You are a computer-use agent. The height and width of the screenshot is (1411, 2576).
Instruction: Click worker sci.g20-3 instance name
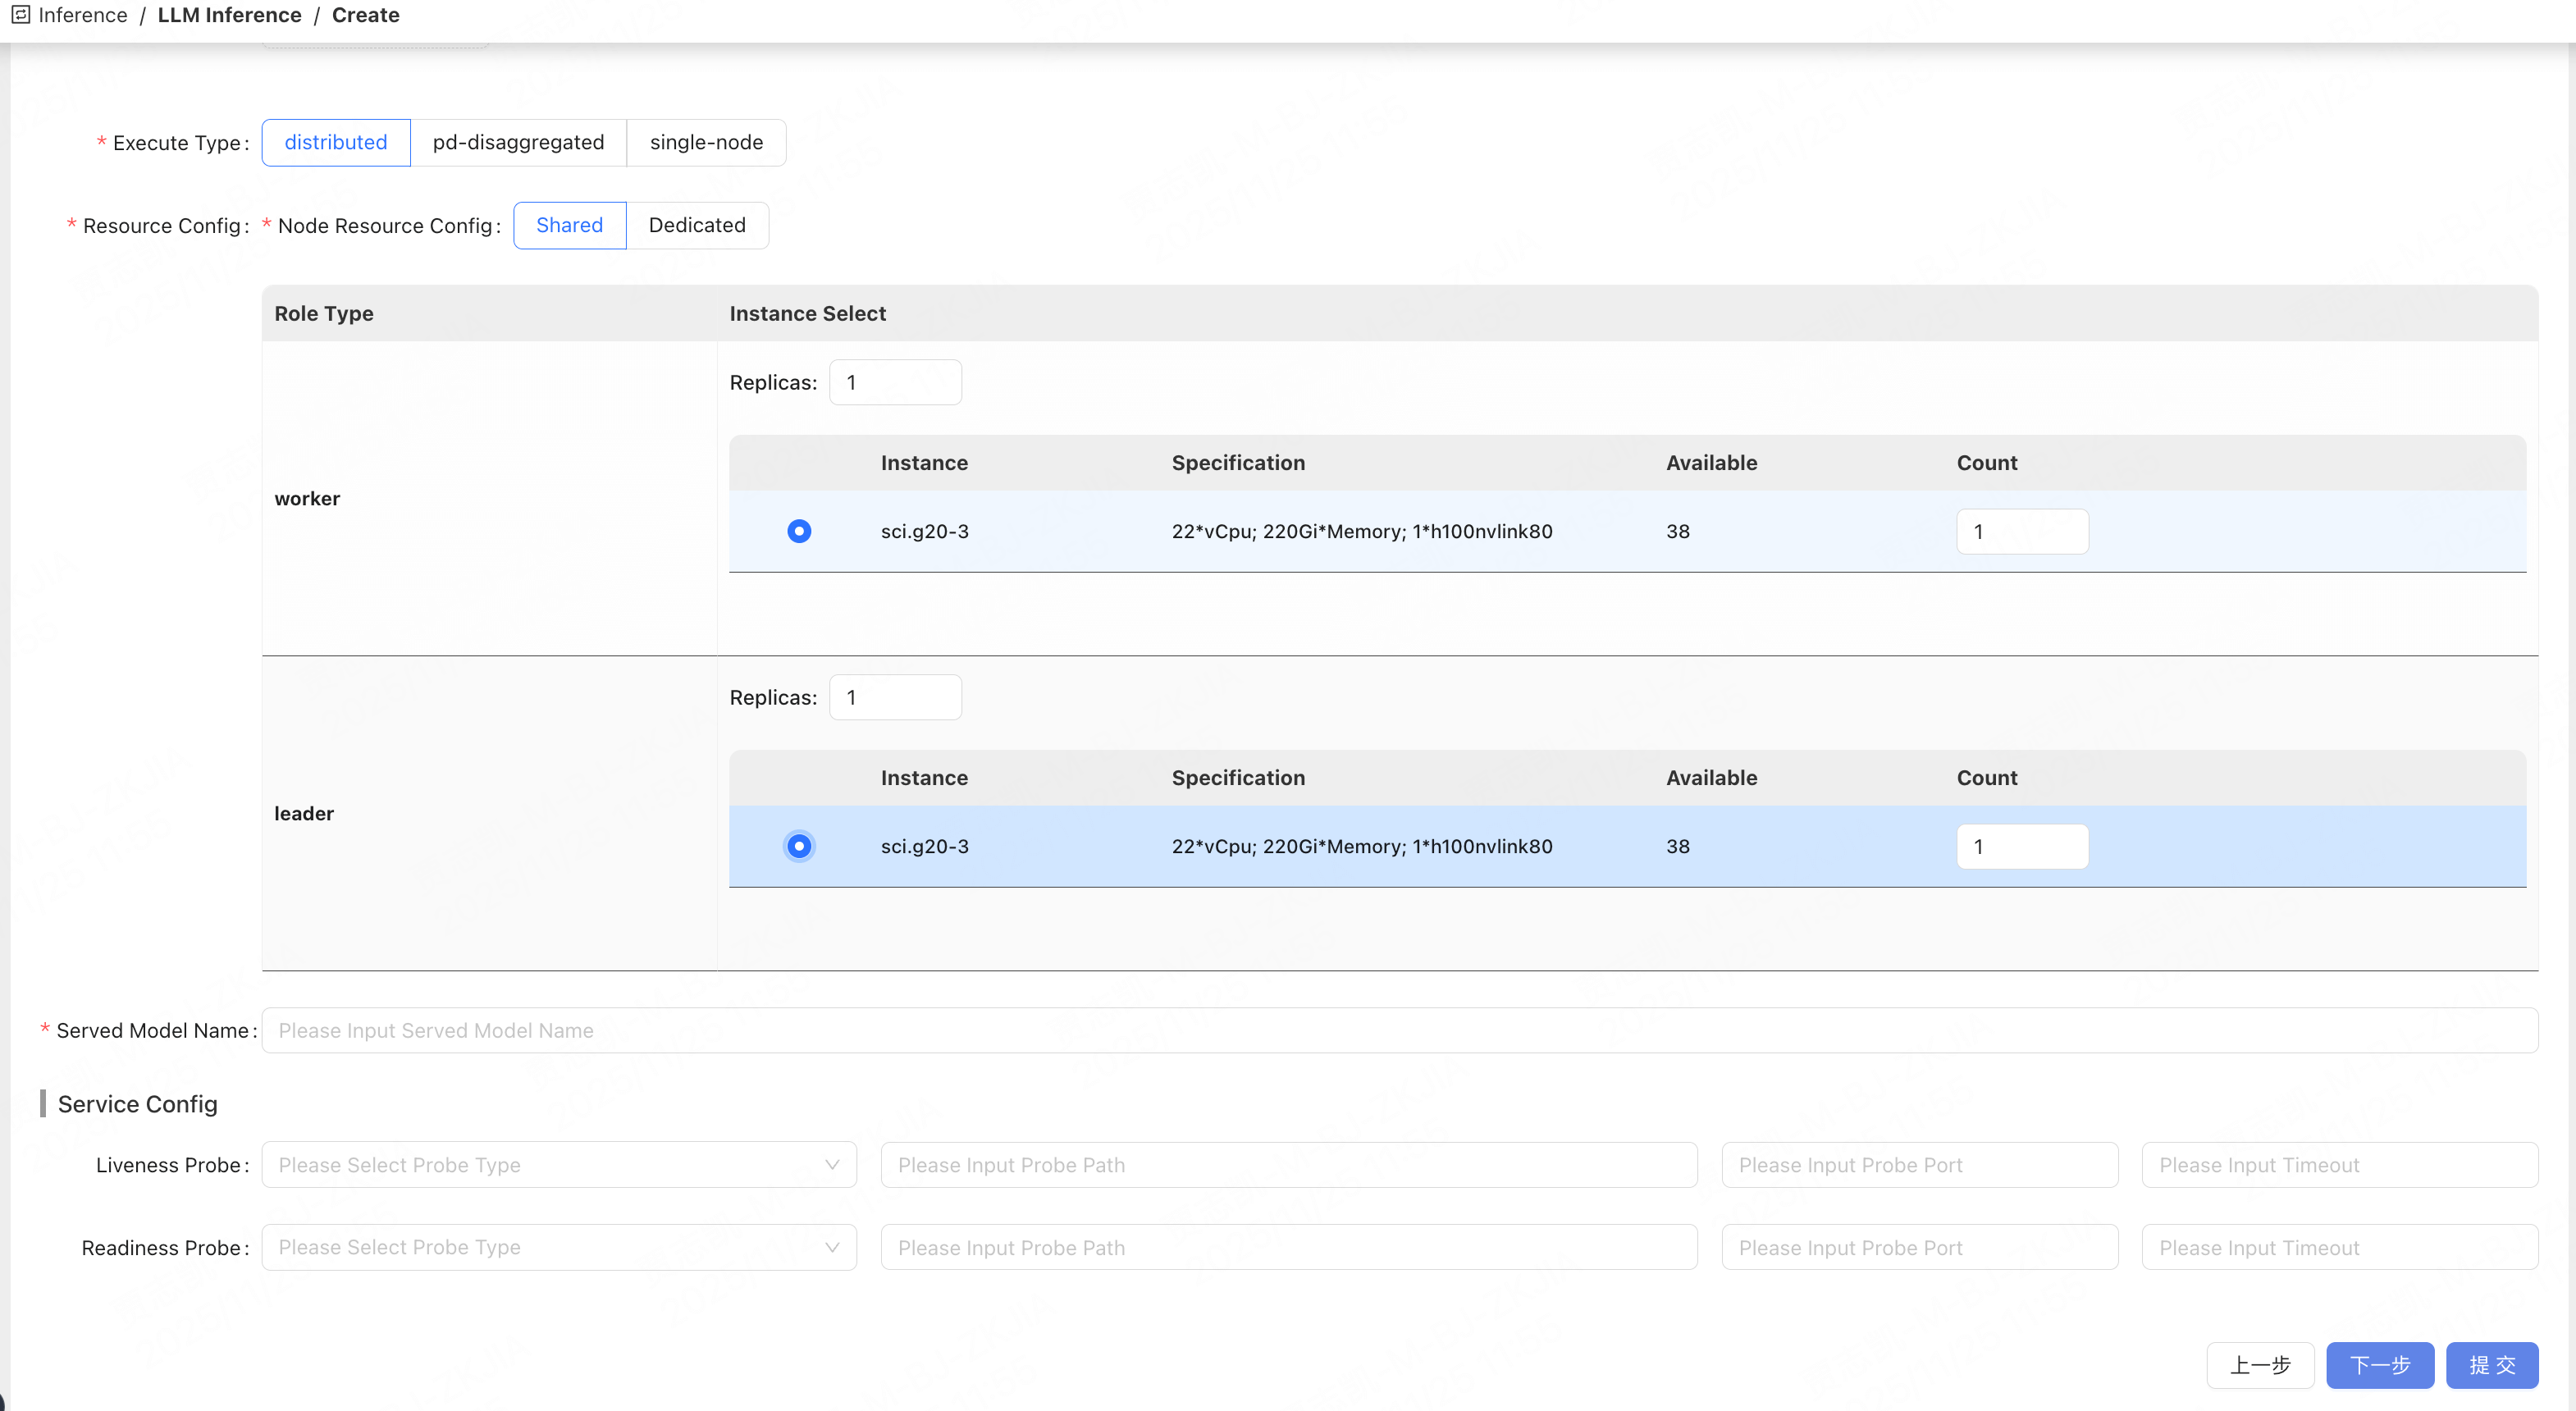(925, 531)
